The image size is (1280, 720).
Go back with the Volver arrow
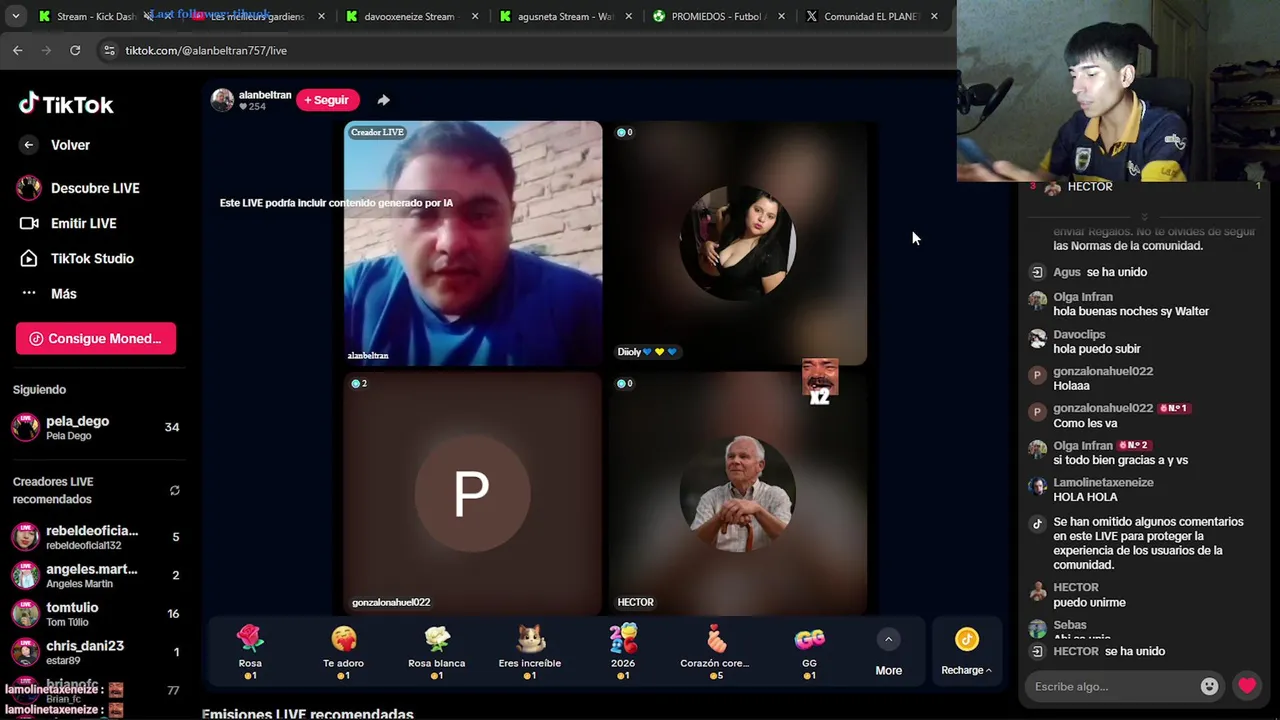tap(29, 145)
